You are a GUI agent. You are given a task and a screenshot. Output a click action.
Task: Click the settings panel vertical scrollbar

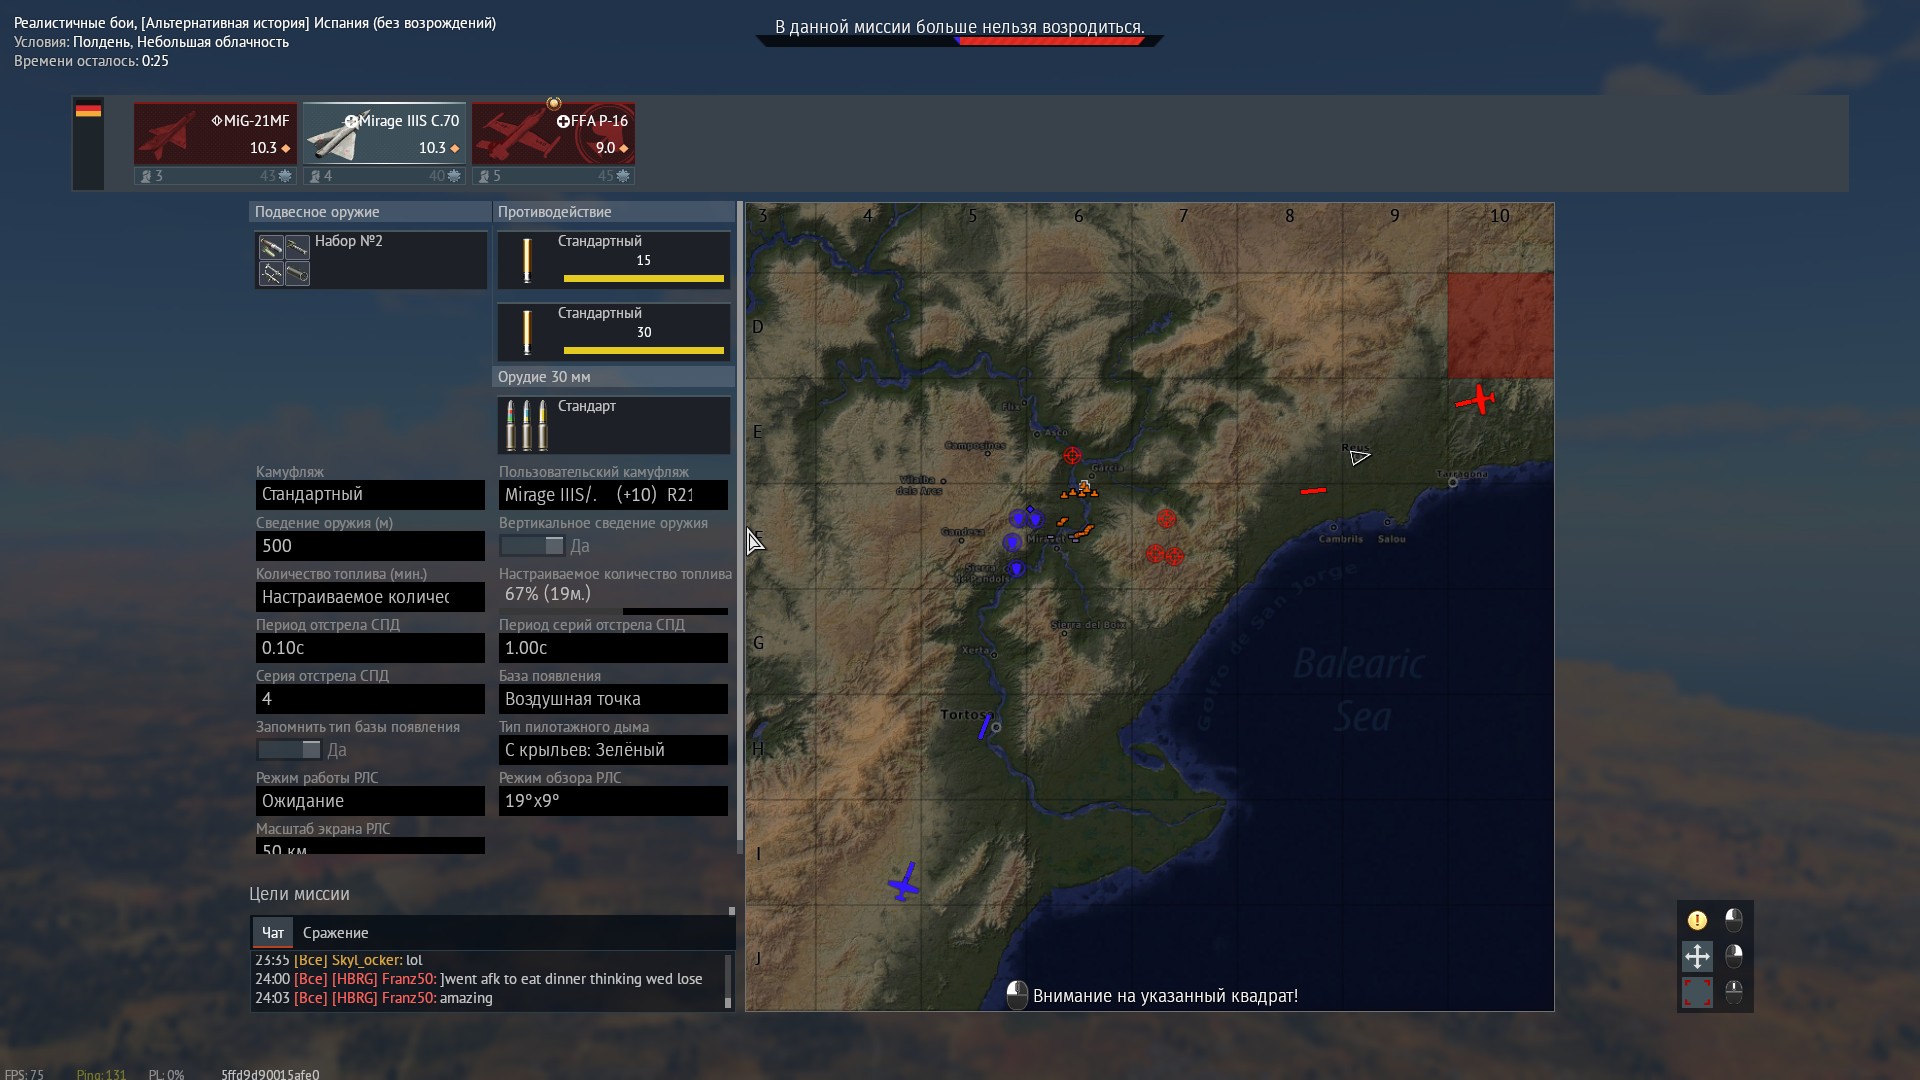740,520
